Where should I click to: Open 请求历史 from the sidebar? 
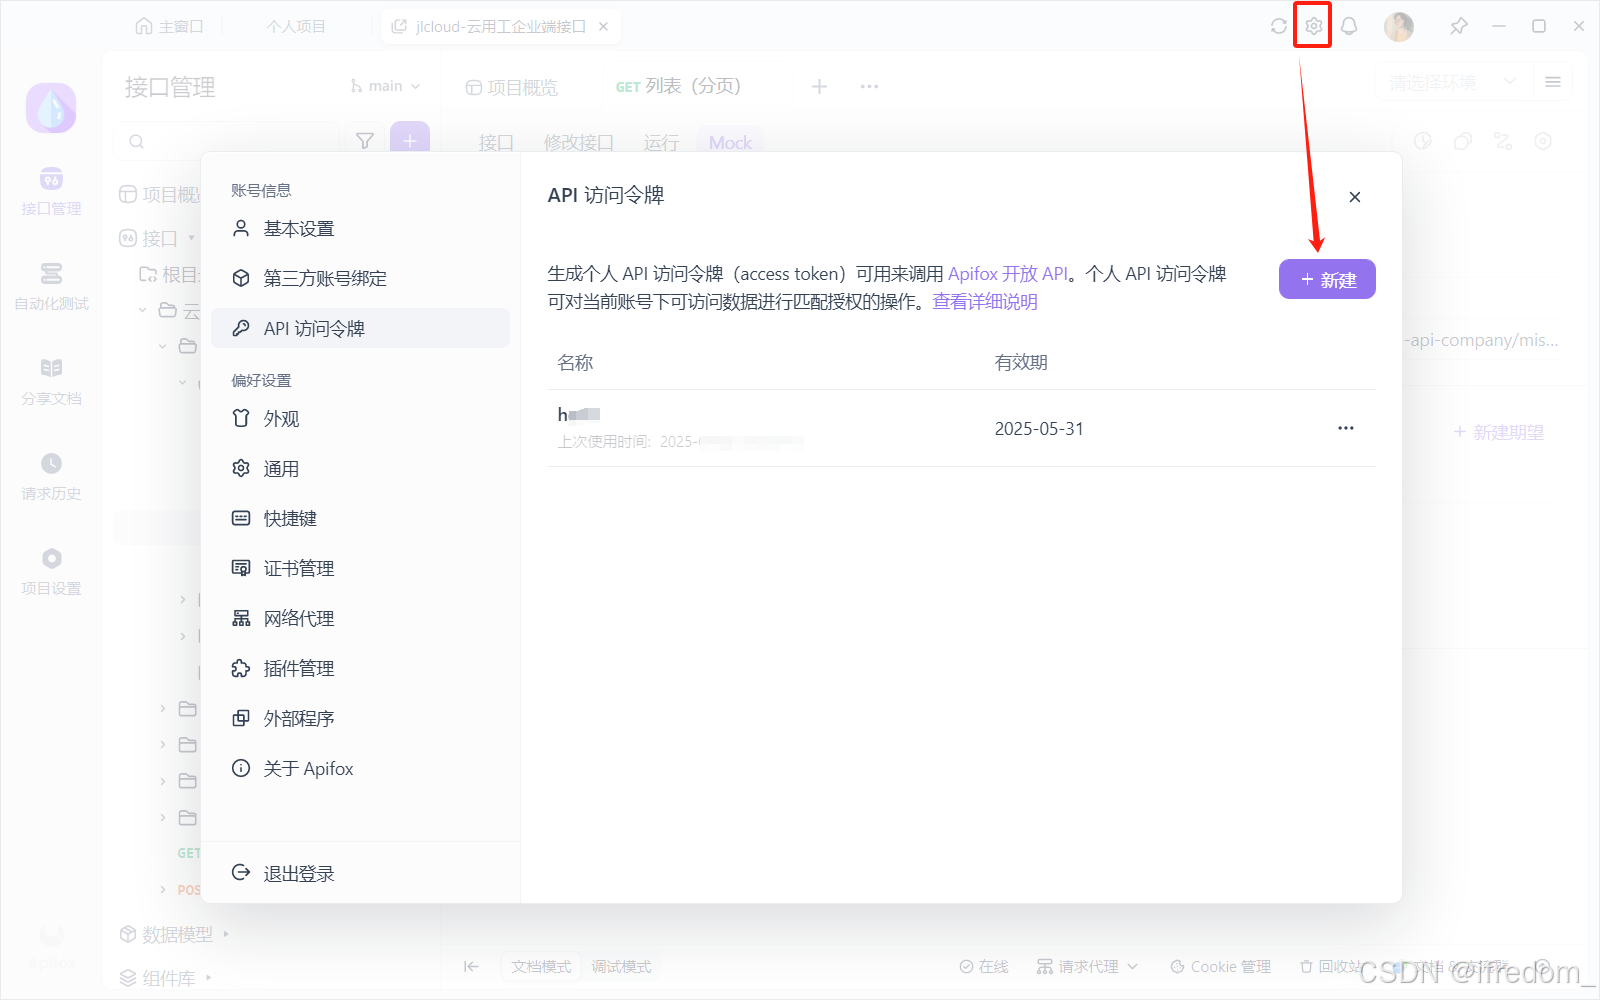click(50, 477)
